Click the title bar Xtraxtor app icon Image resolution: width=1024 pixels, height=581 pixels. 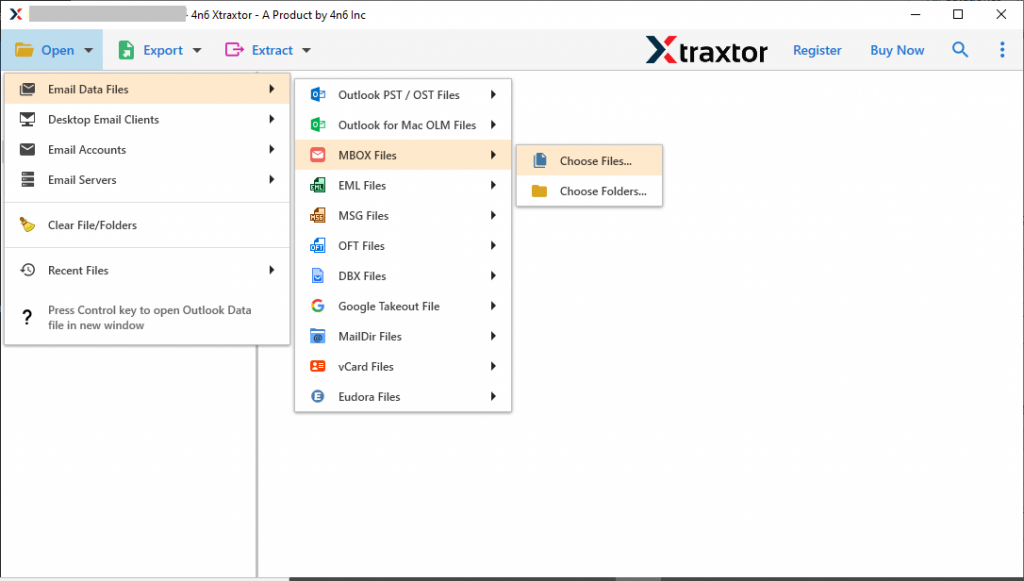16,14
